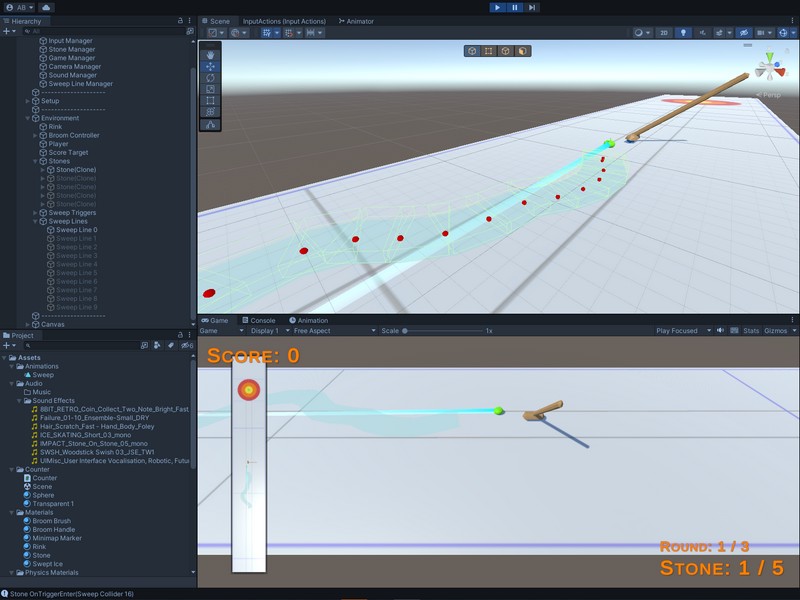Open the draw mode sphere dropdown
Image resolution: width=800 pixels, height=600 pixels.
pyautogui.click(x=642, y=33)
